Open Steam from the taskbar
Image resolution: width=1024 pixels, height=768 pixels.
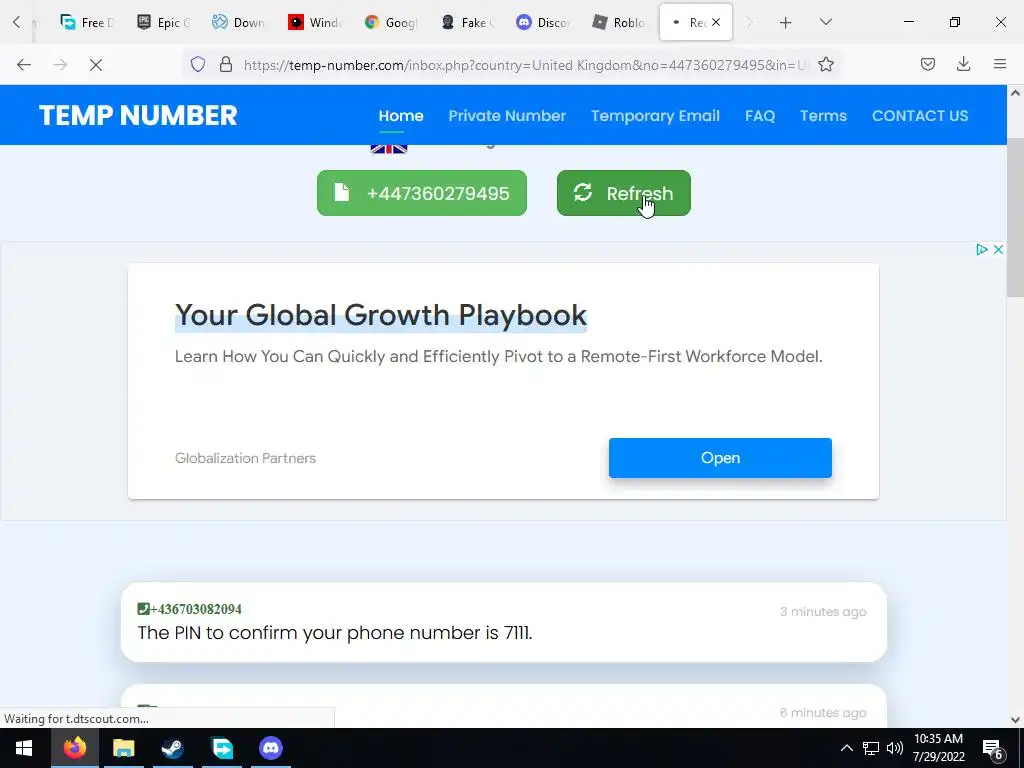(172, 748)
